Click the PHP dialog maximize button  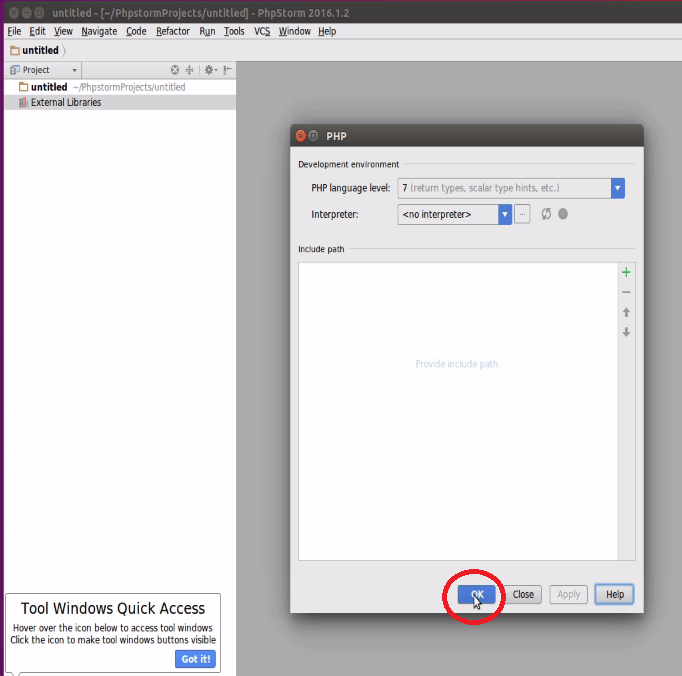(x=313, y=136)
